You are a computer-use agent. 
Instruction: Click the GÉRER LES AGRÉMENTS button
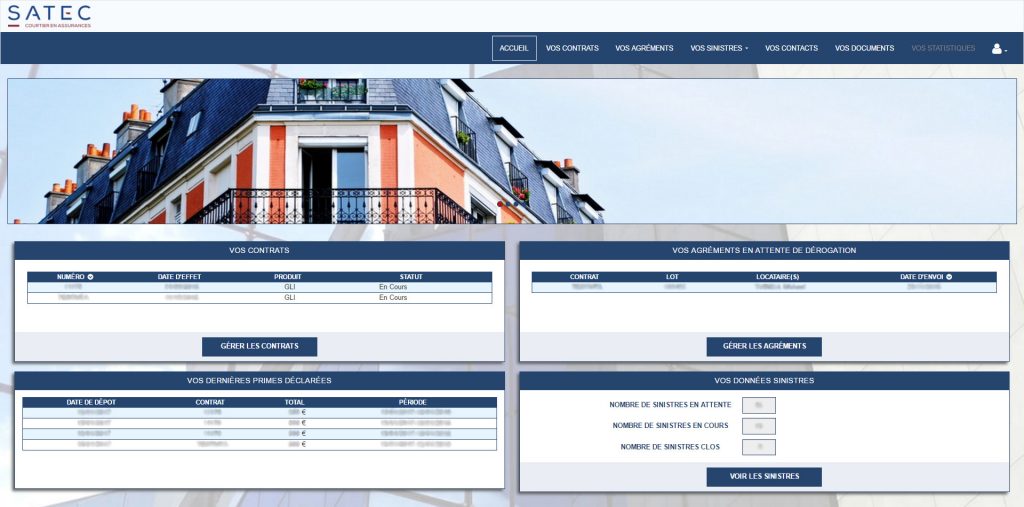(x=764, y=346)
